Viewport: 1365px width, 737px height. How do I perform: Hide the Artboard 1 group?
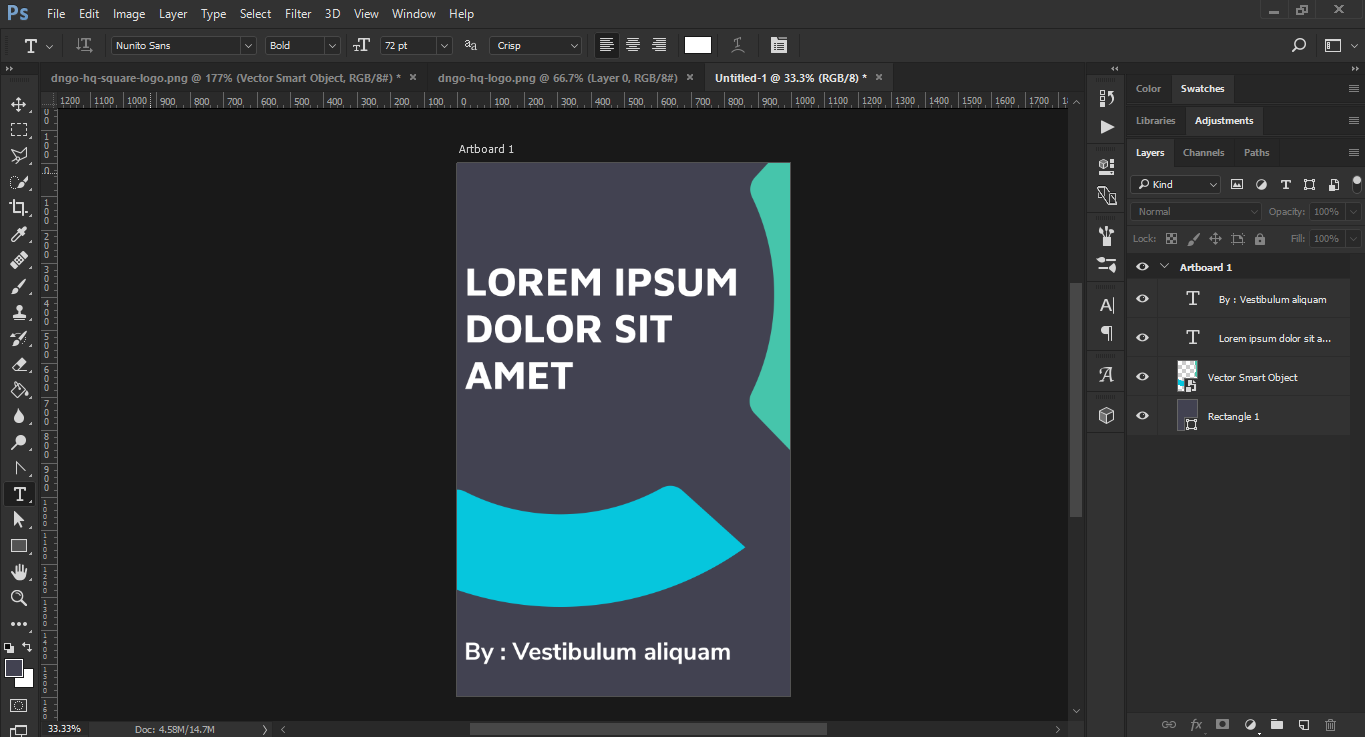coord(1142,267)
